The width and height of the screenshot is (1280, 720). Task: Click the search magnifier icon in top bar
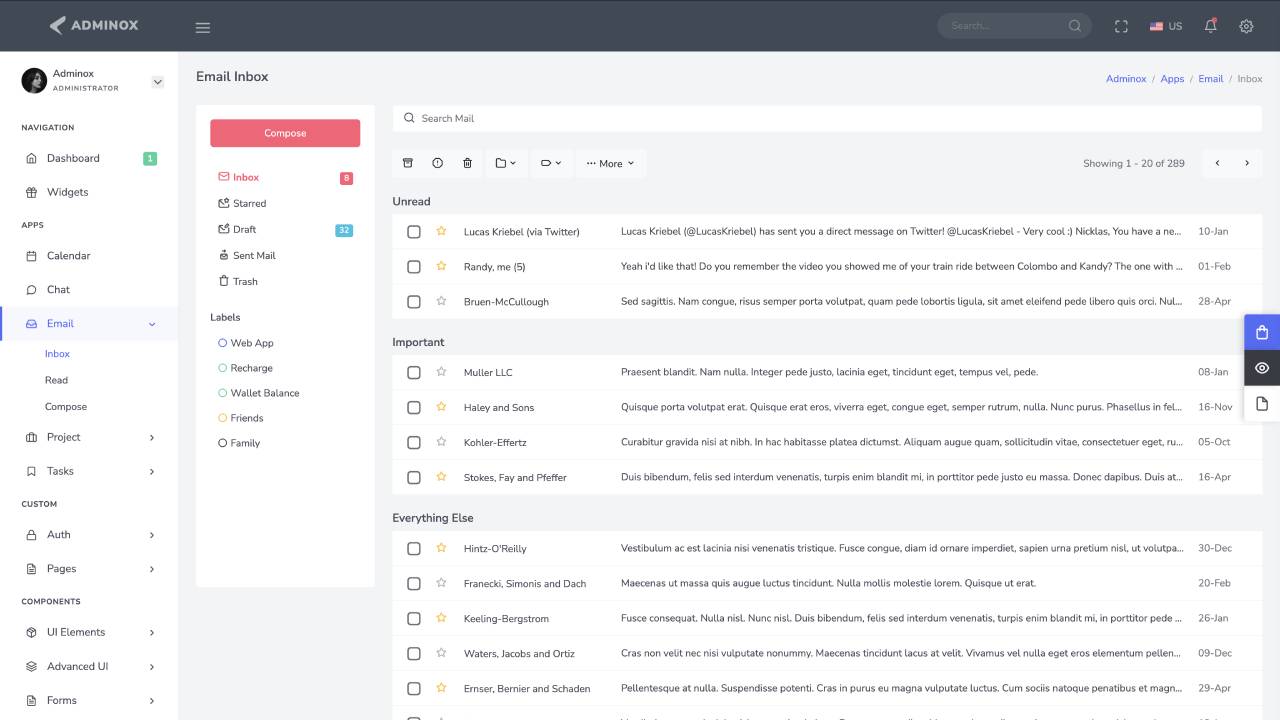coord(1075,26)
